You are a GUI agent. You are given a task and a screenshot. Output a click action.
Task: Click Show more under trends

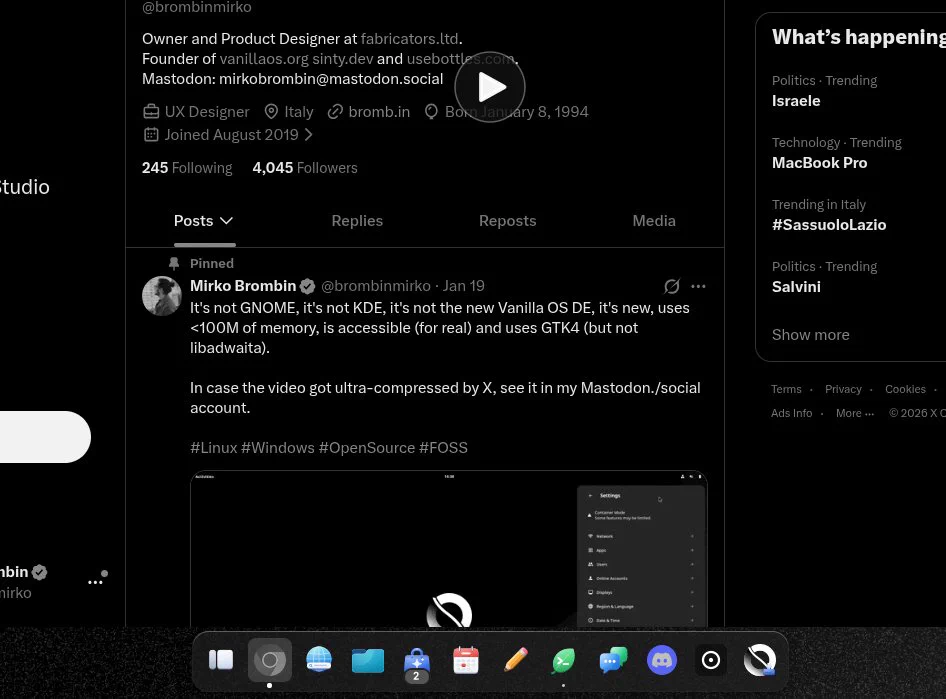(810, 335)
